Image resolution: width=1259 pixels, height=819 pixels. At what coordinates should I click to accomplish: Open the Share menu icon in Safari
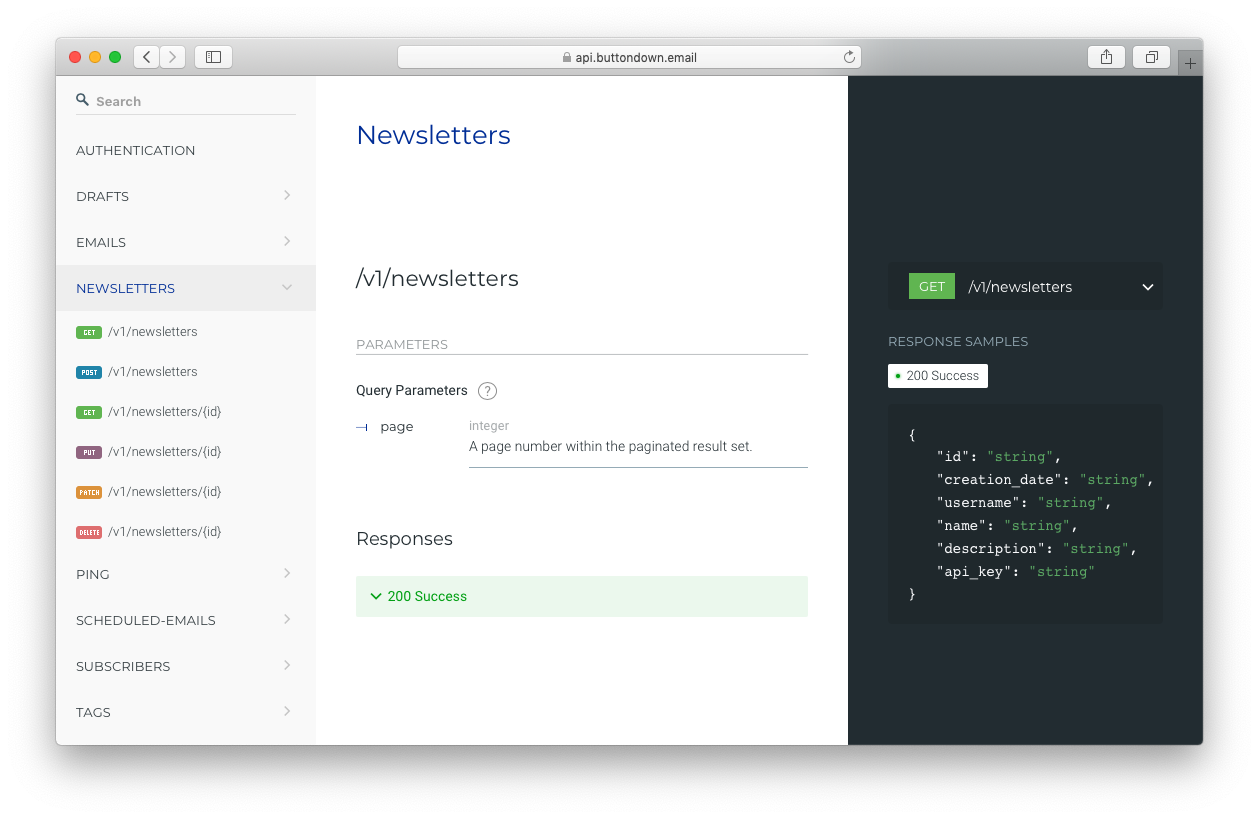coord(1106,57)
